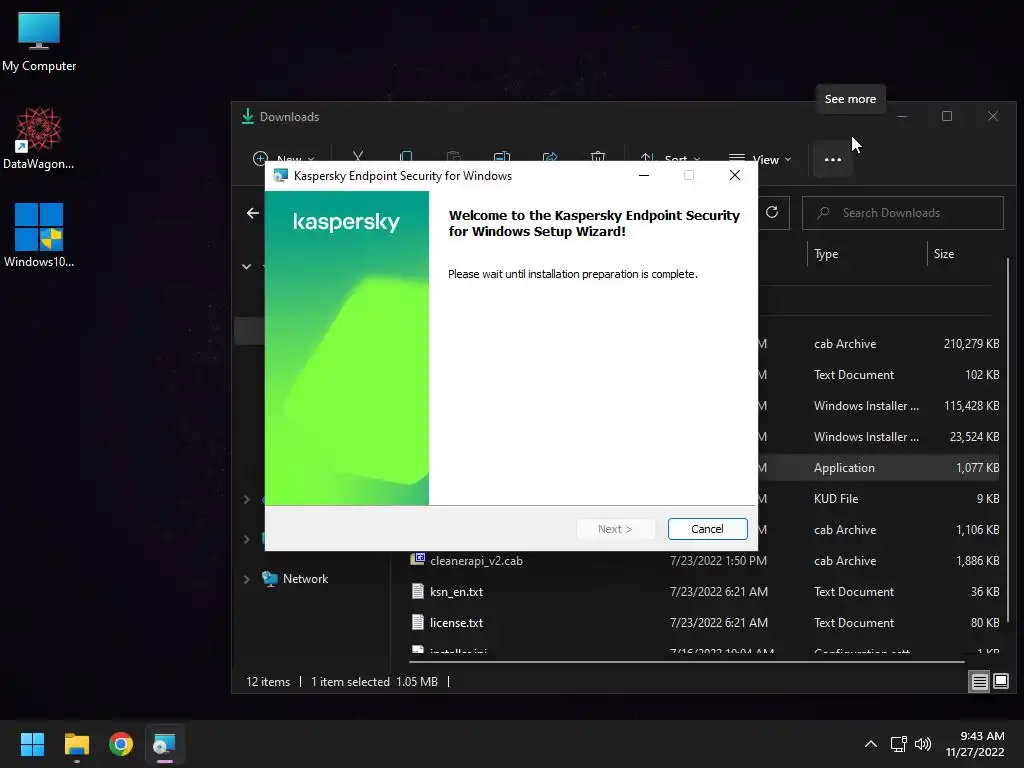
Task: Sort by the Type column header
Action: 826,254
